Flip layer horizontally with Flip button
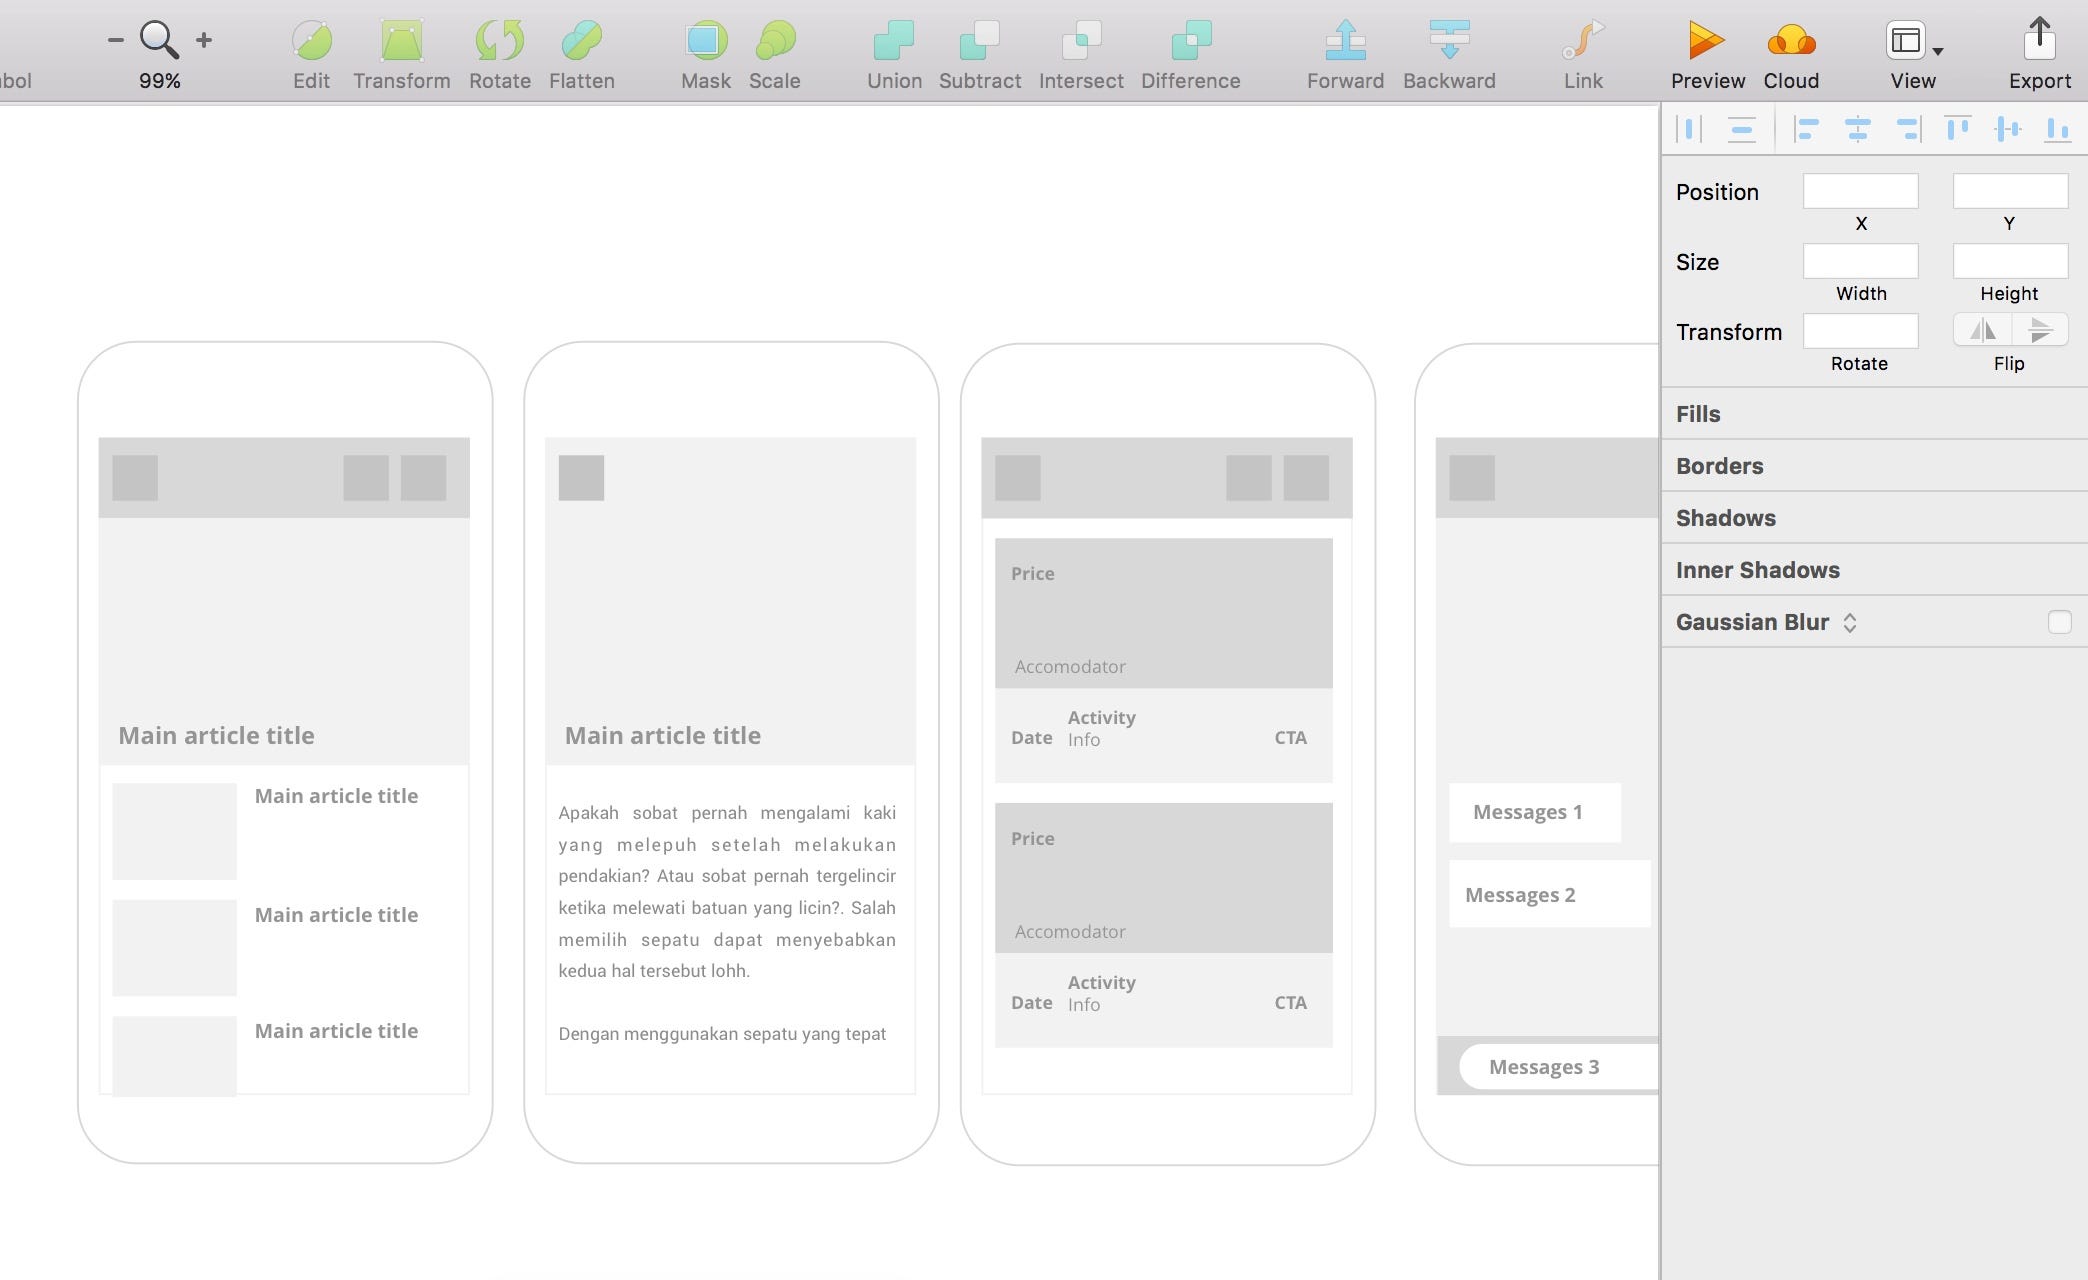Viewport: 2088px width, 1280px height. [x=1982, y=330]
